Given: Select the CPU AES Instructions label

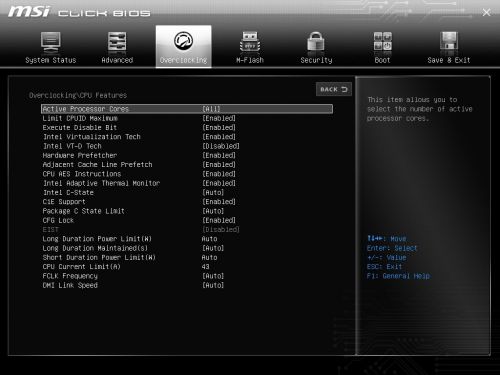Looking at the screenshot, I should pyautogui.click(x=82, y=174).
